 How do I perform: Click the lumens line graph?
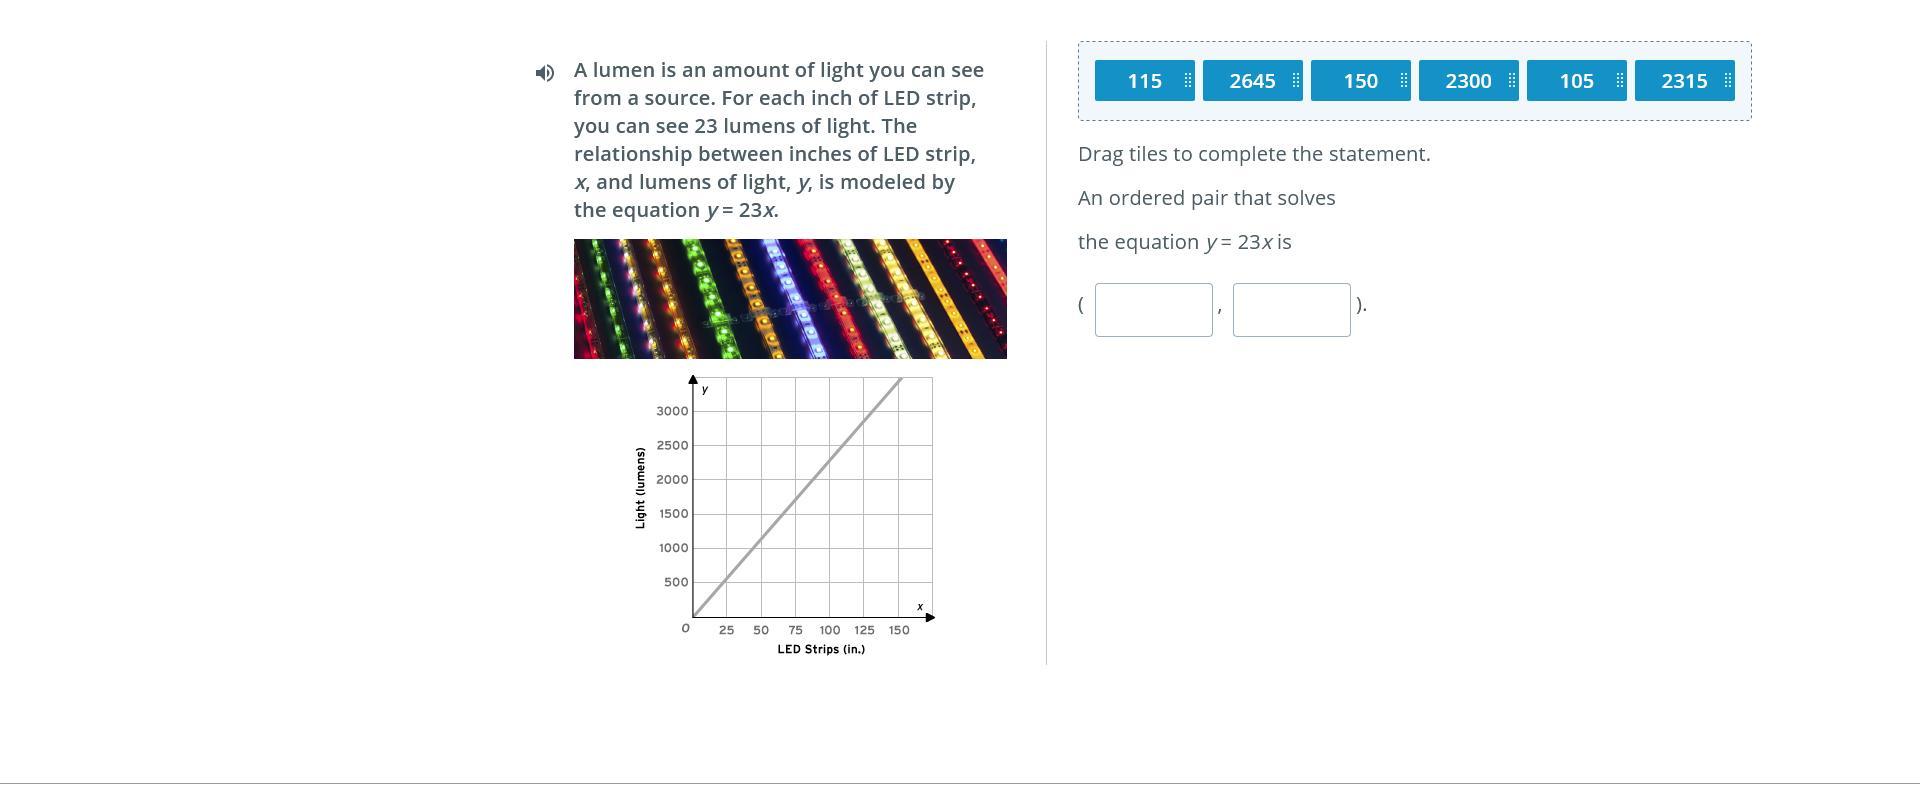812,498
